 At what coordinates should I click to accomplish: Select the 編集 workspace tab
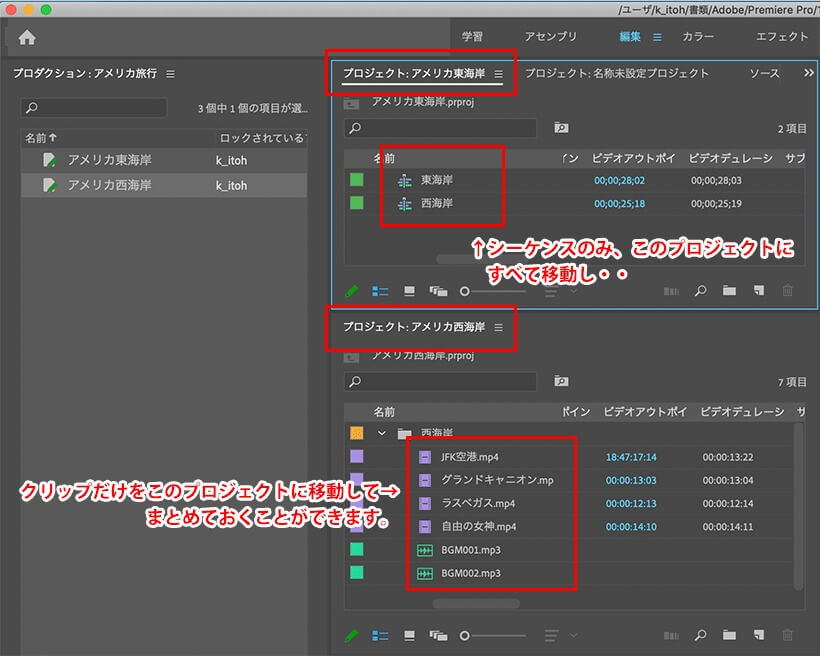630,37
